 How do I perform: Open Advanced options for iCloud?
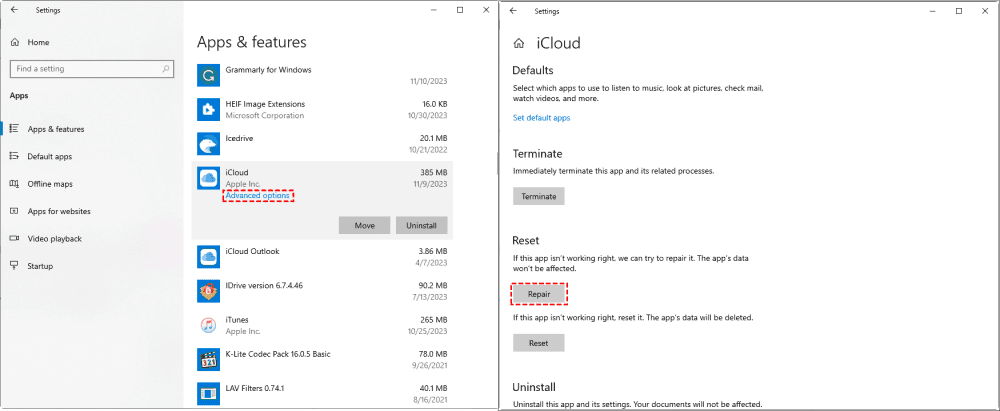258,196
